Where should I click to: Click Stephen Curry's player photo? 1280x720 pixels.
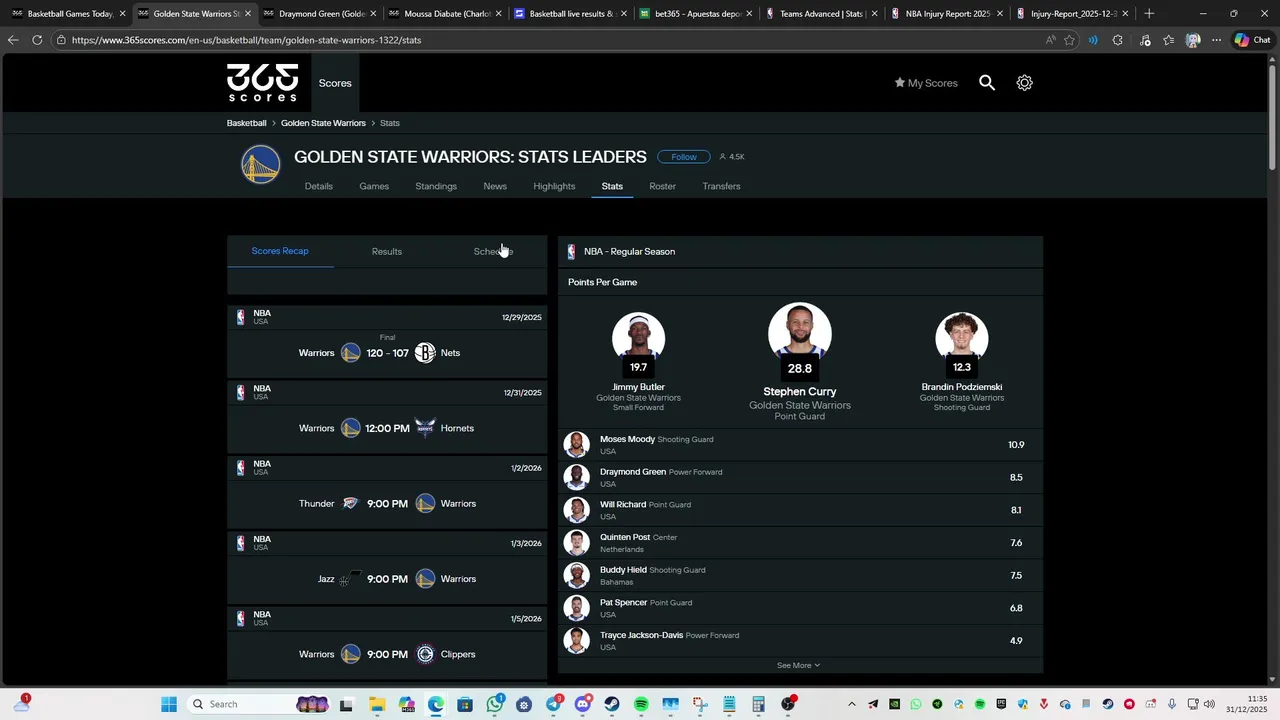(x=800, y=332)
